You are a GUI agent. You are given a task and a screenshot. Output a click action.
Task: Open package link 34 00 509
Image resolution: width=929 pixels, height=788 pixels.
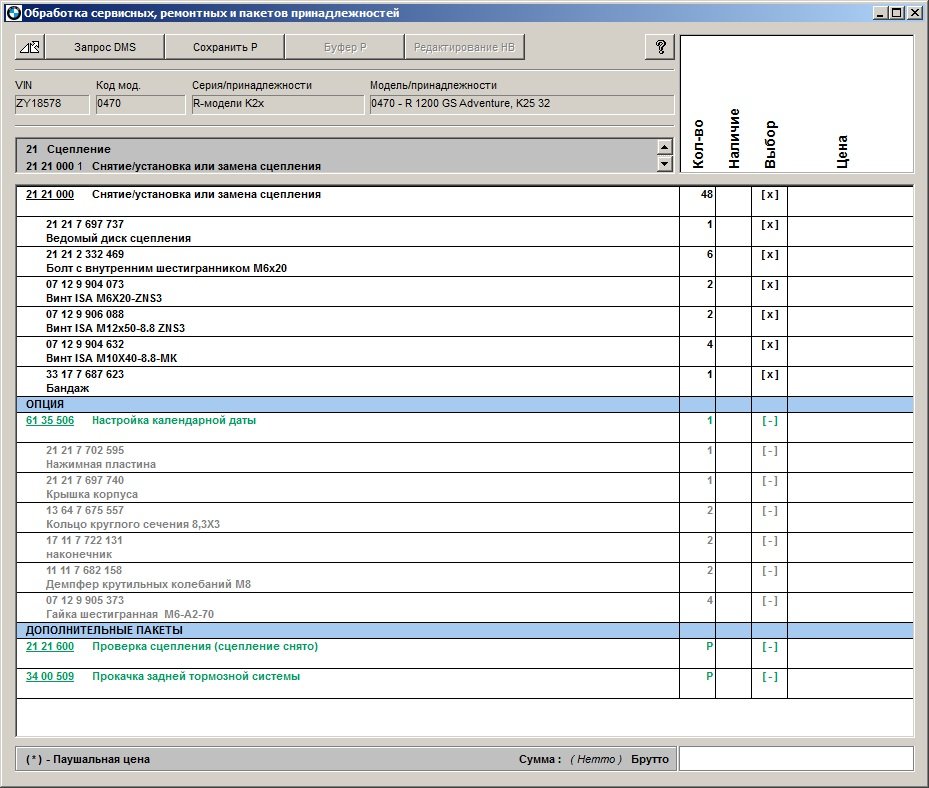pyautogui.click(x=50, y=677)
